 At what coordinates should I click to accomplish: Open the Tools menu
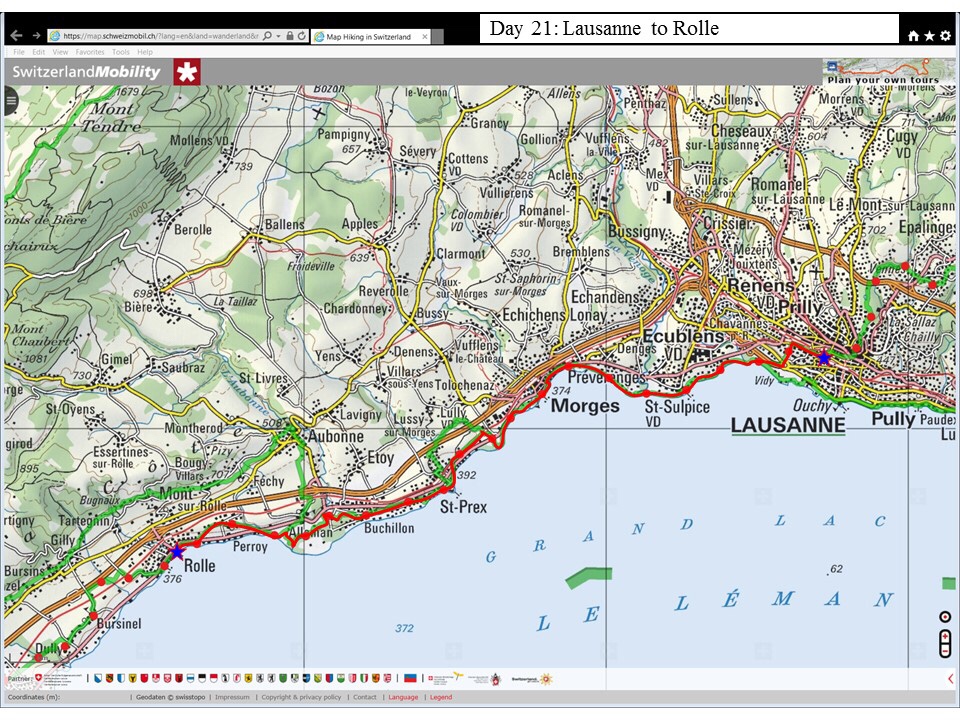121,52
